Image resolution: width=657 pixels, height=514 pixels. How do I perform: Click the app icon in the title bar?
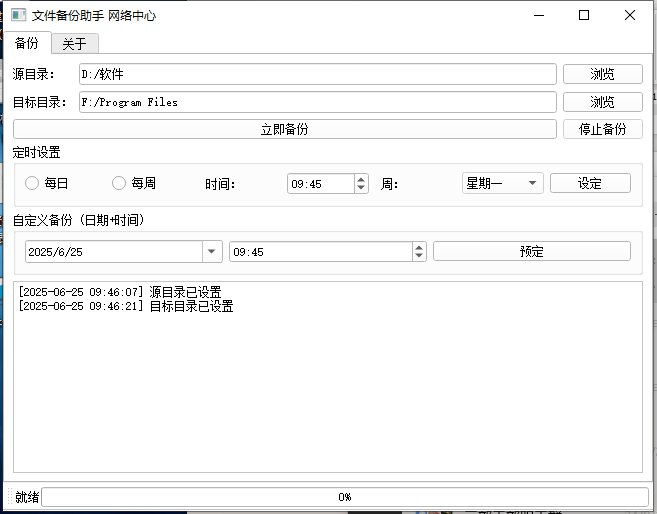[18, 16]
